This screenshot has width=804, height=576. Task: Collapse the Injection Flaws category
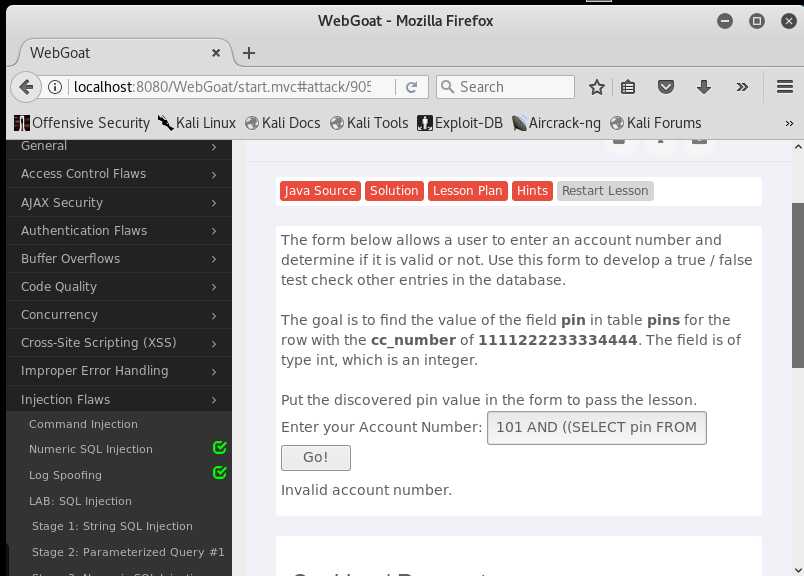pos(119,400)
